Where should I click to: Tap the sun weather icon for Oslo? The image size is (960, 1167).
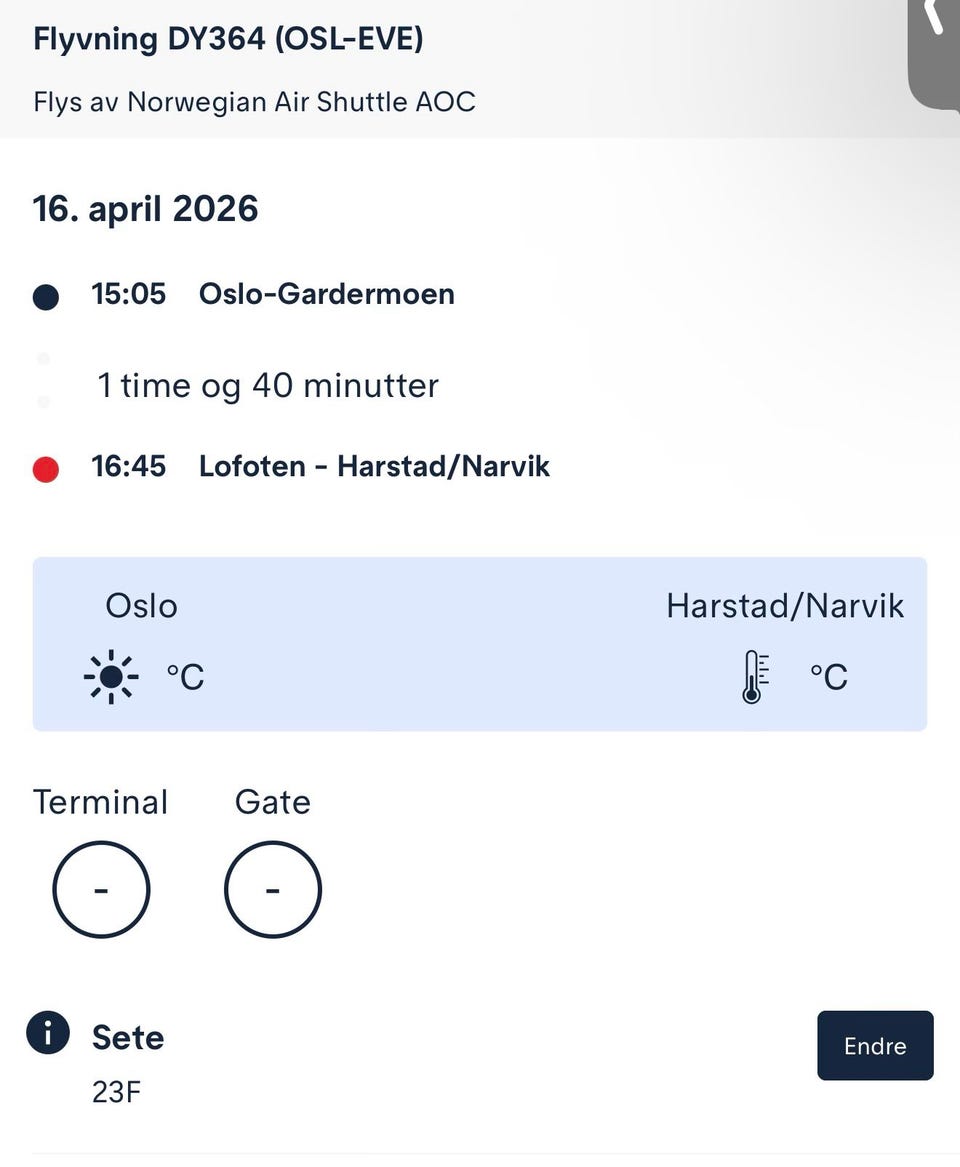[111, 677]
